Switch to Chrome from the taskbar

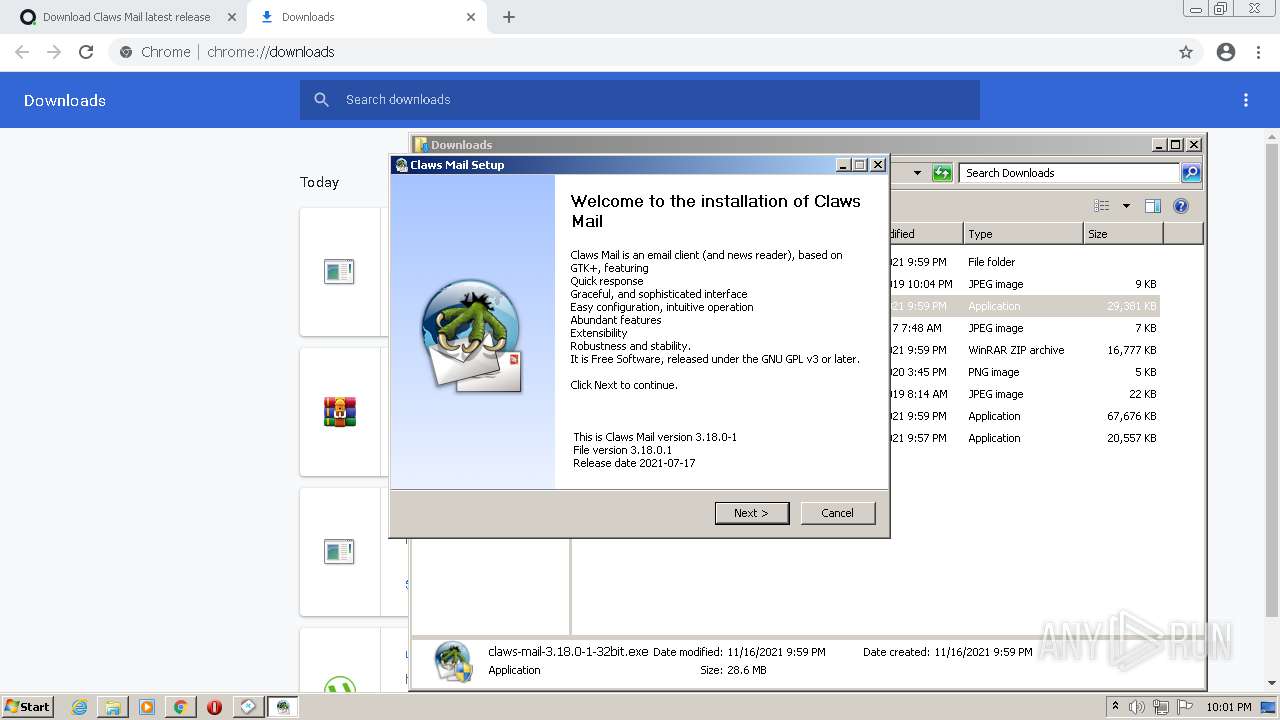[180, 707]
